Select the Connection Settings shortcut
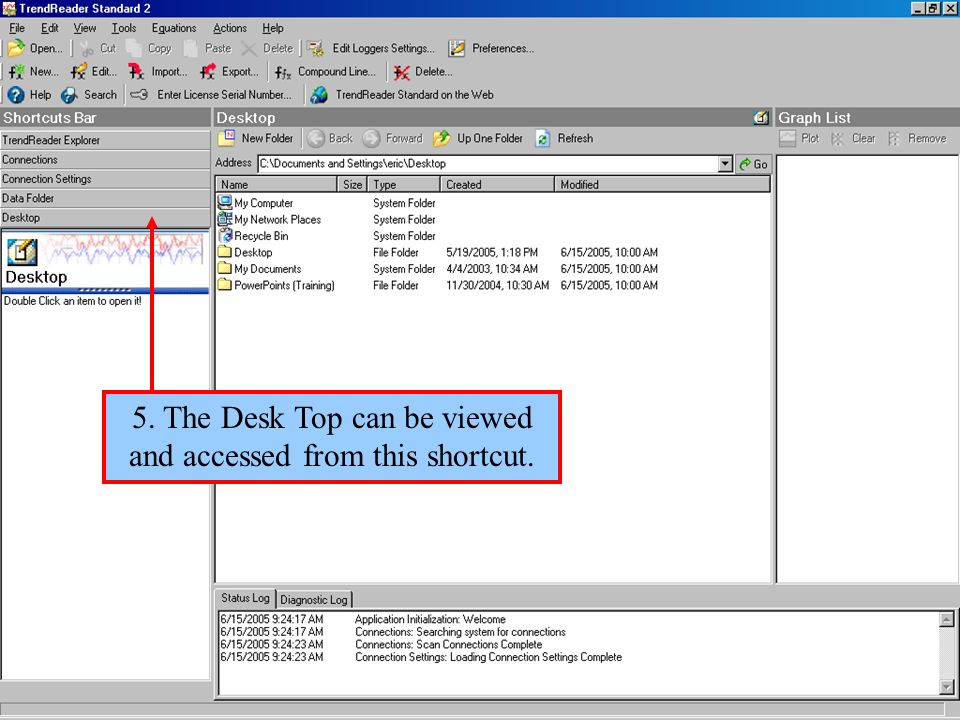Screen dimensions: 960x720 click(x=105, y=179)
